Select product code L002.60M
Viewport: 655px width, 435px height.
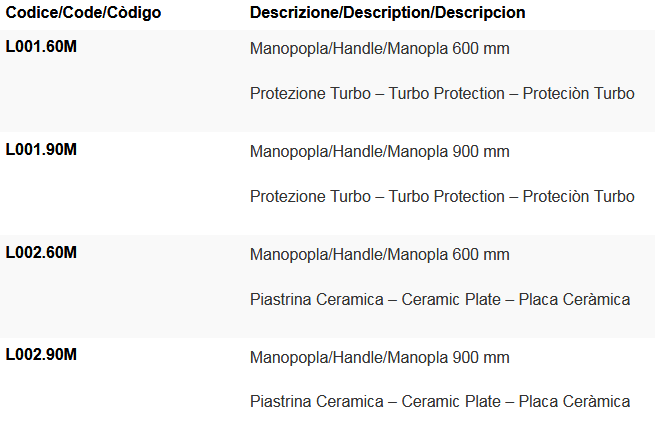pos(42,252)
